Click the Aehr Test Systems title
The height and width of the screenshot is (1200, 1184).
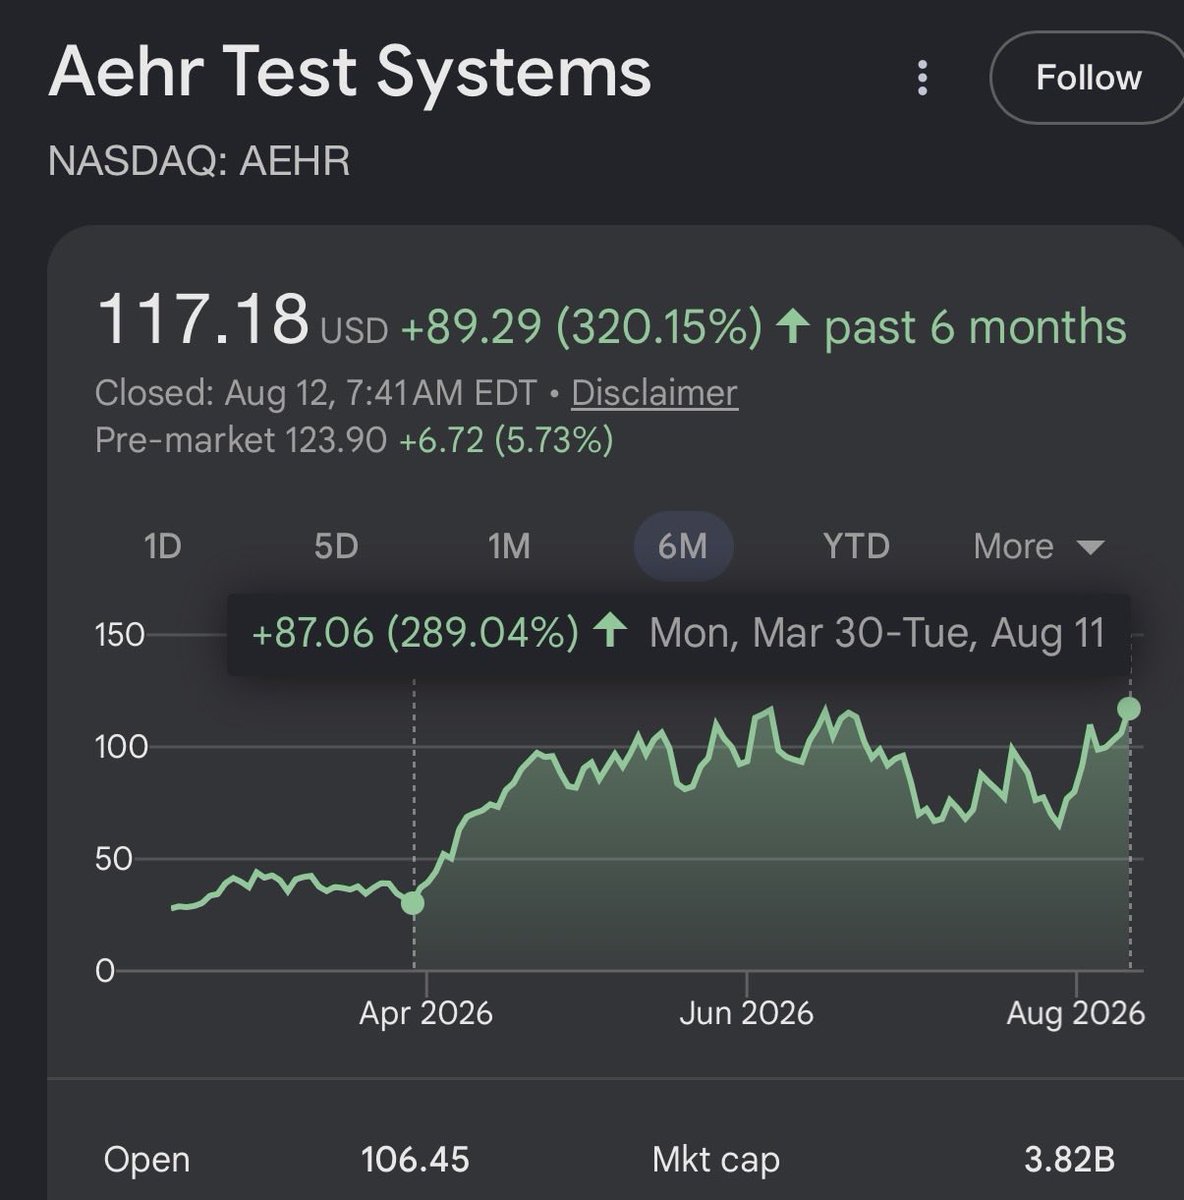[350, 72]
